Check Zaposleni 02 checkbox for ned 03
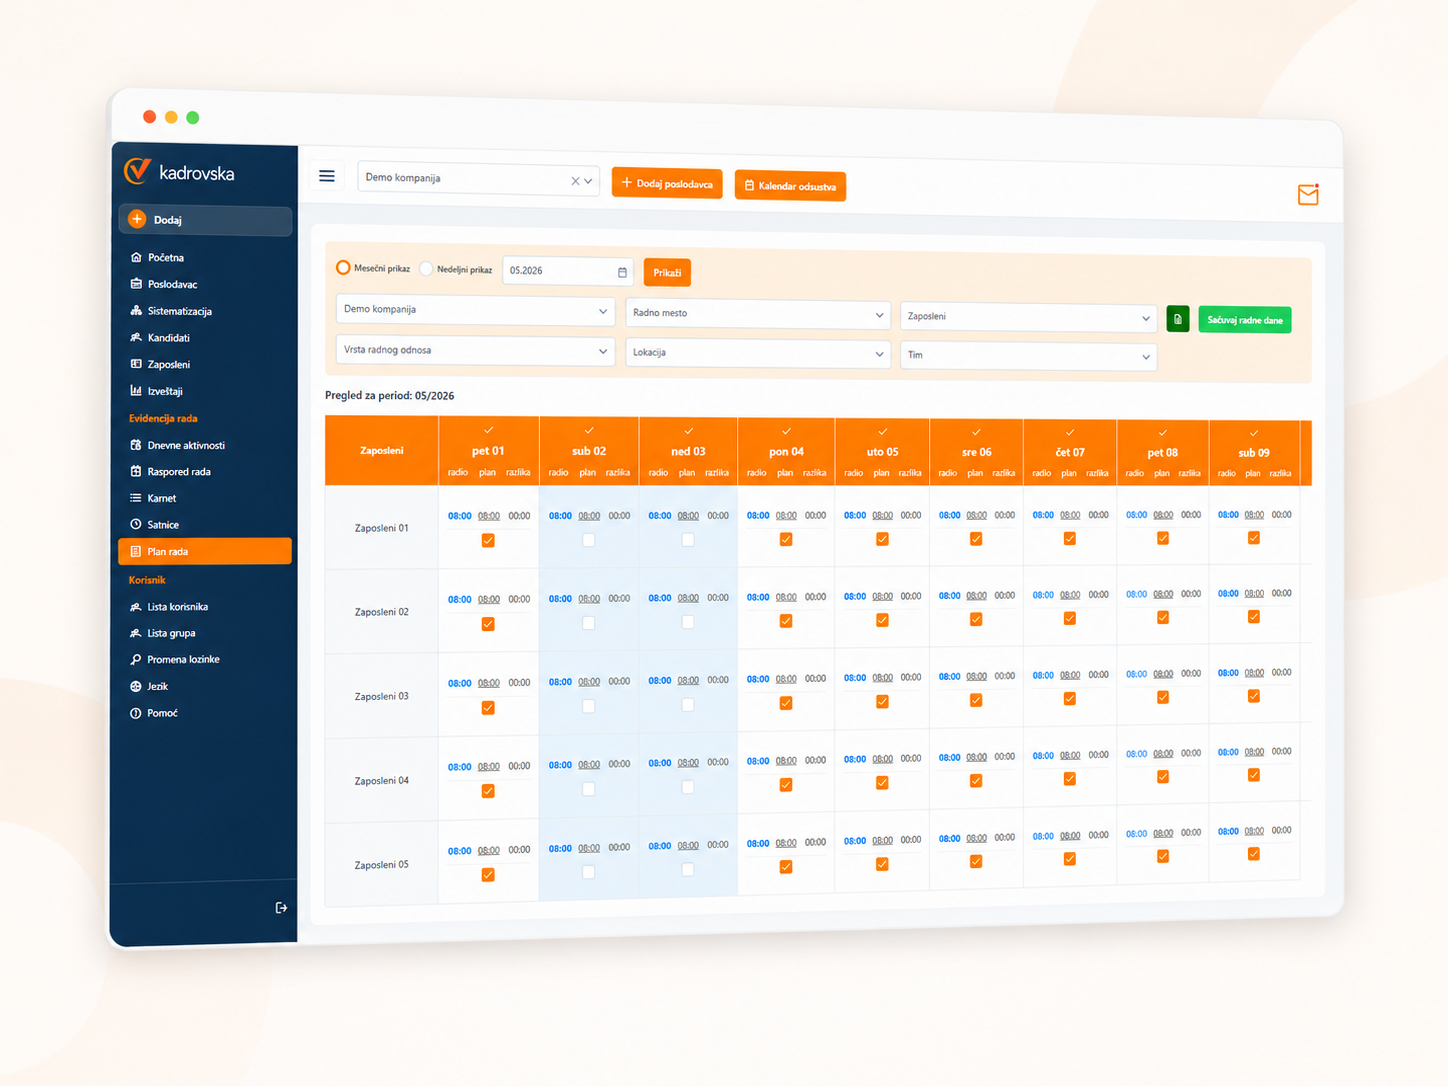The height and width of the screenshot is (1086, 1448). point(688,622)
